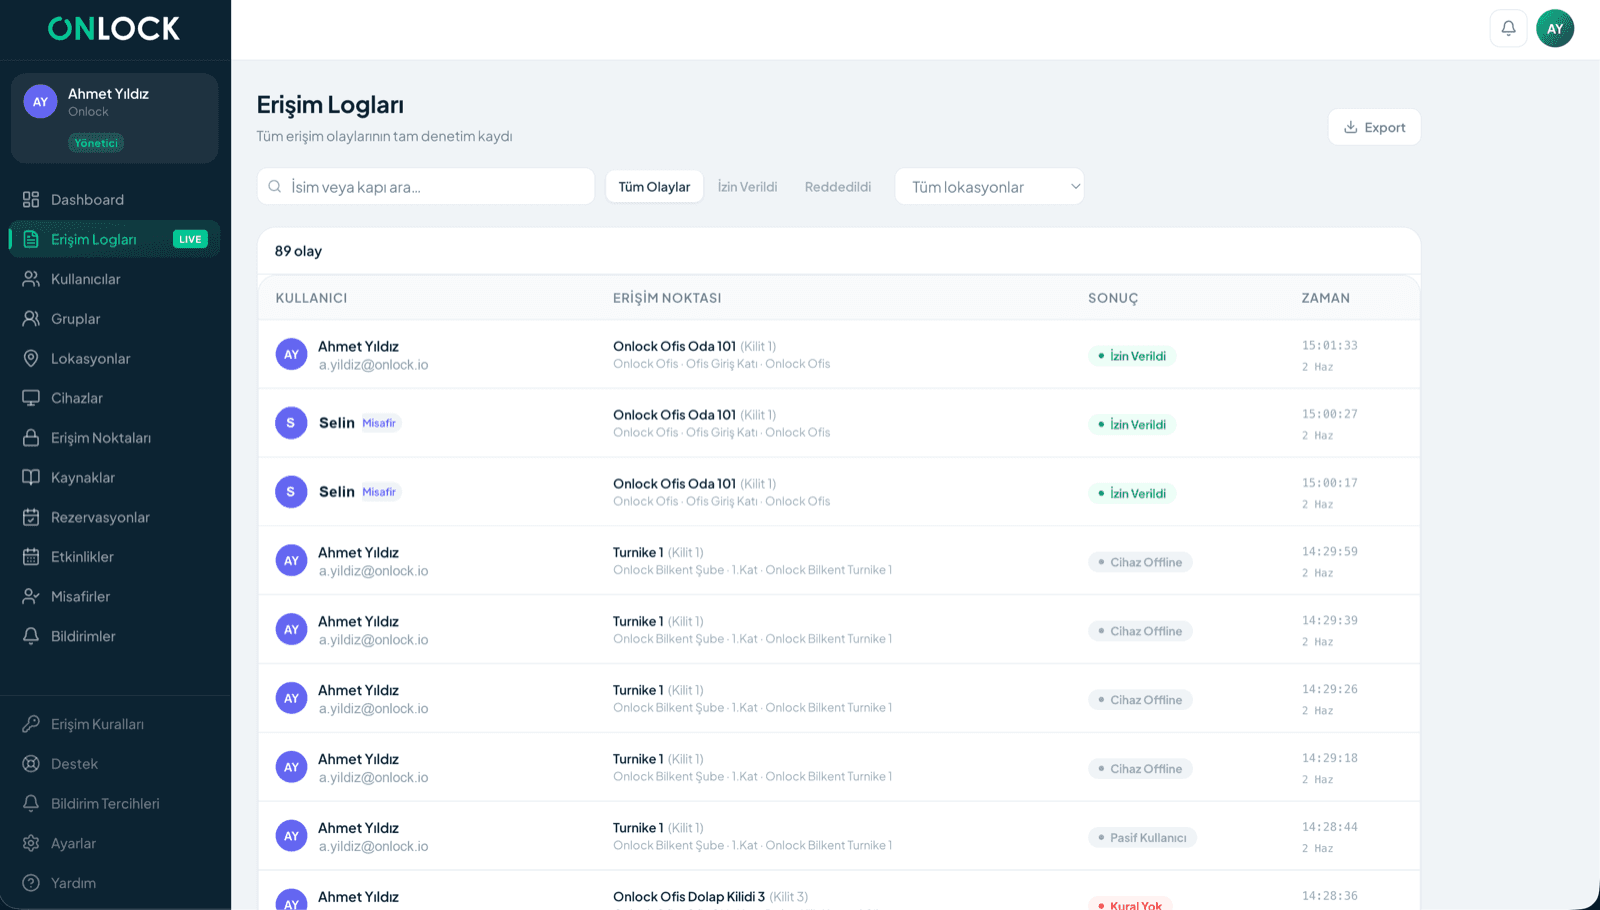Image resolution: width=1600 pixels, height=910 pixels.
Task: Switch to İzin Verildi filter tab
Action: click(747, 187)
